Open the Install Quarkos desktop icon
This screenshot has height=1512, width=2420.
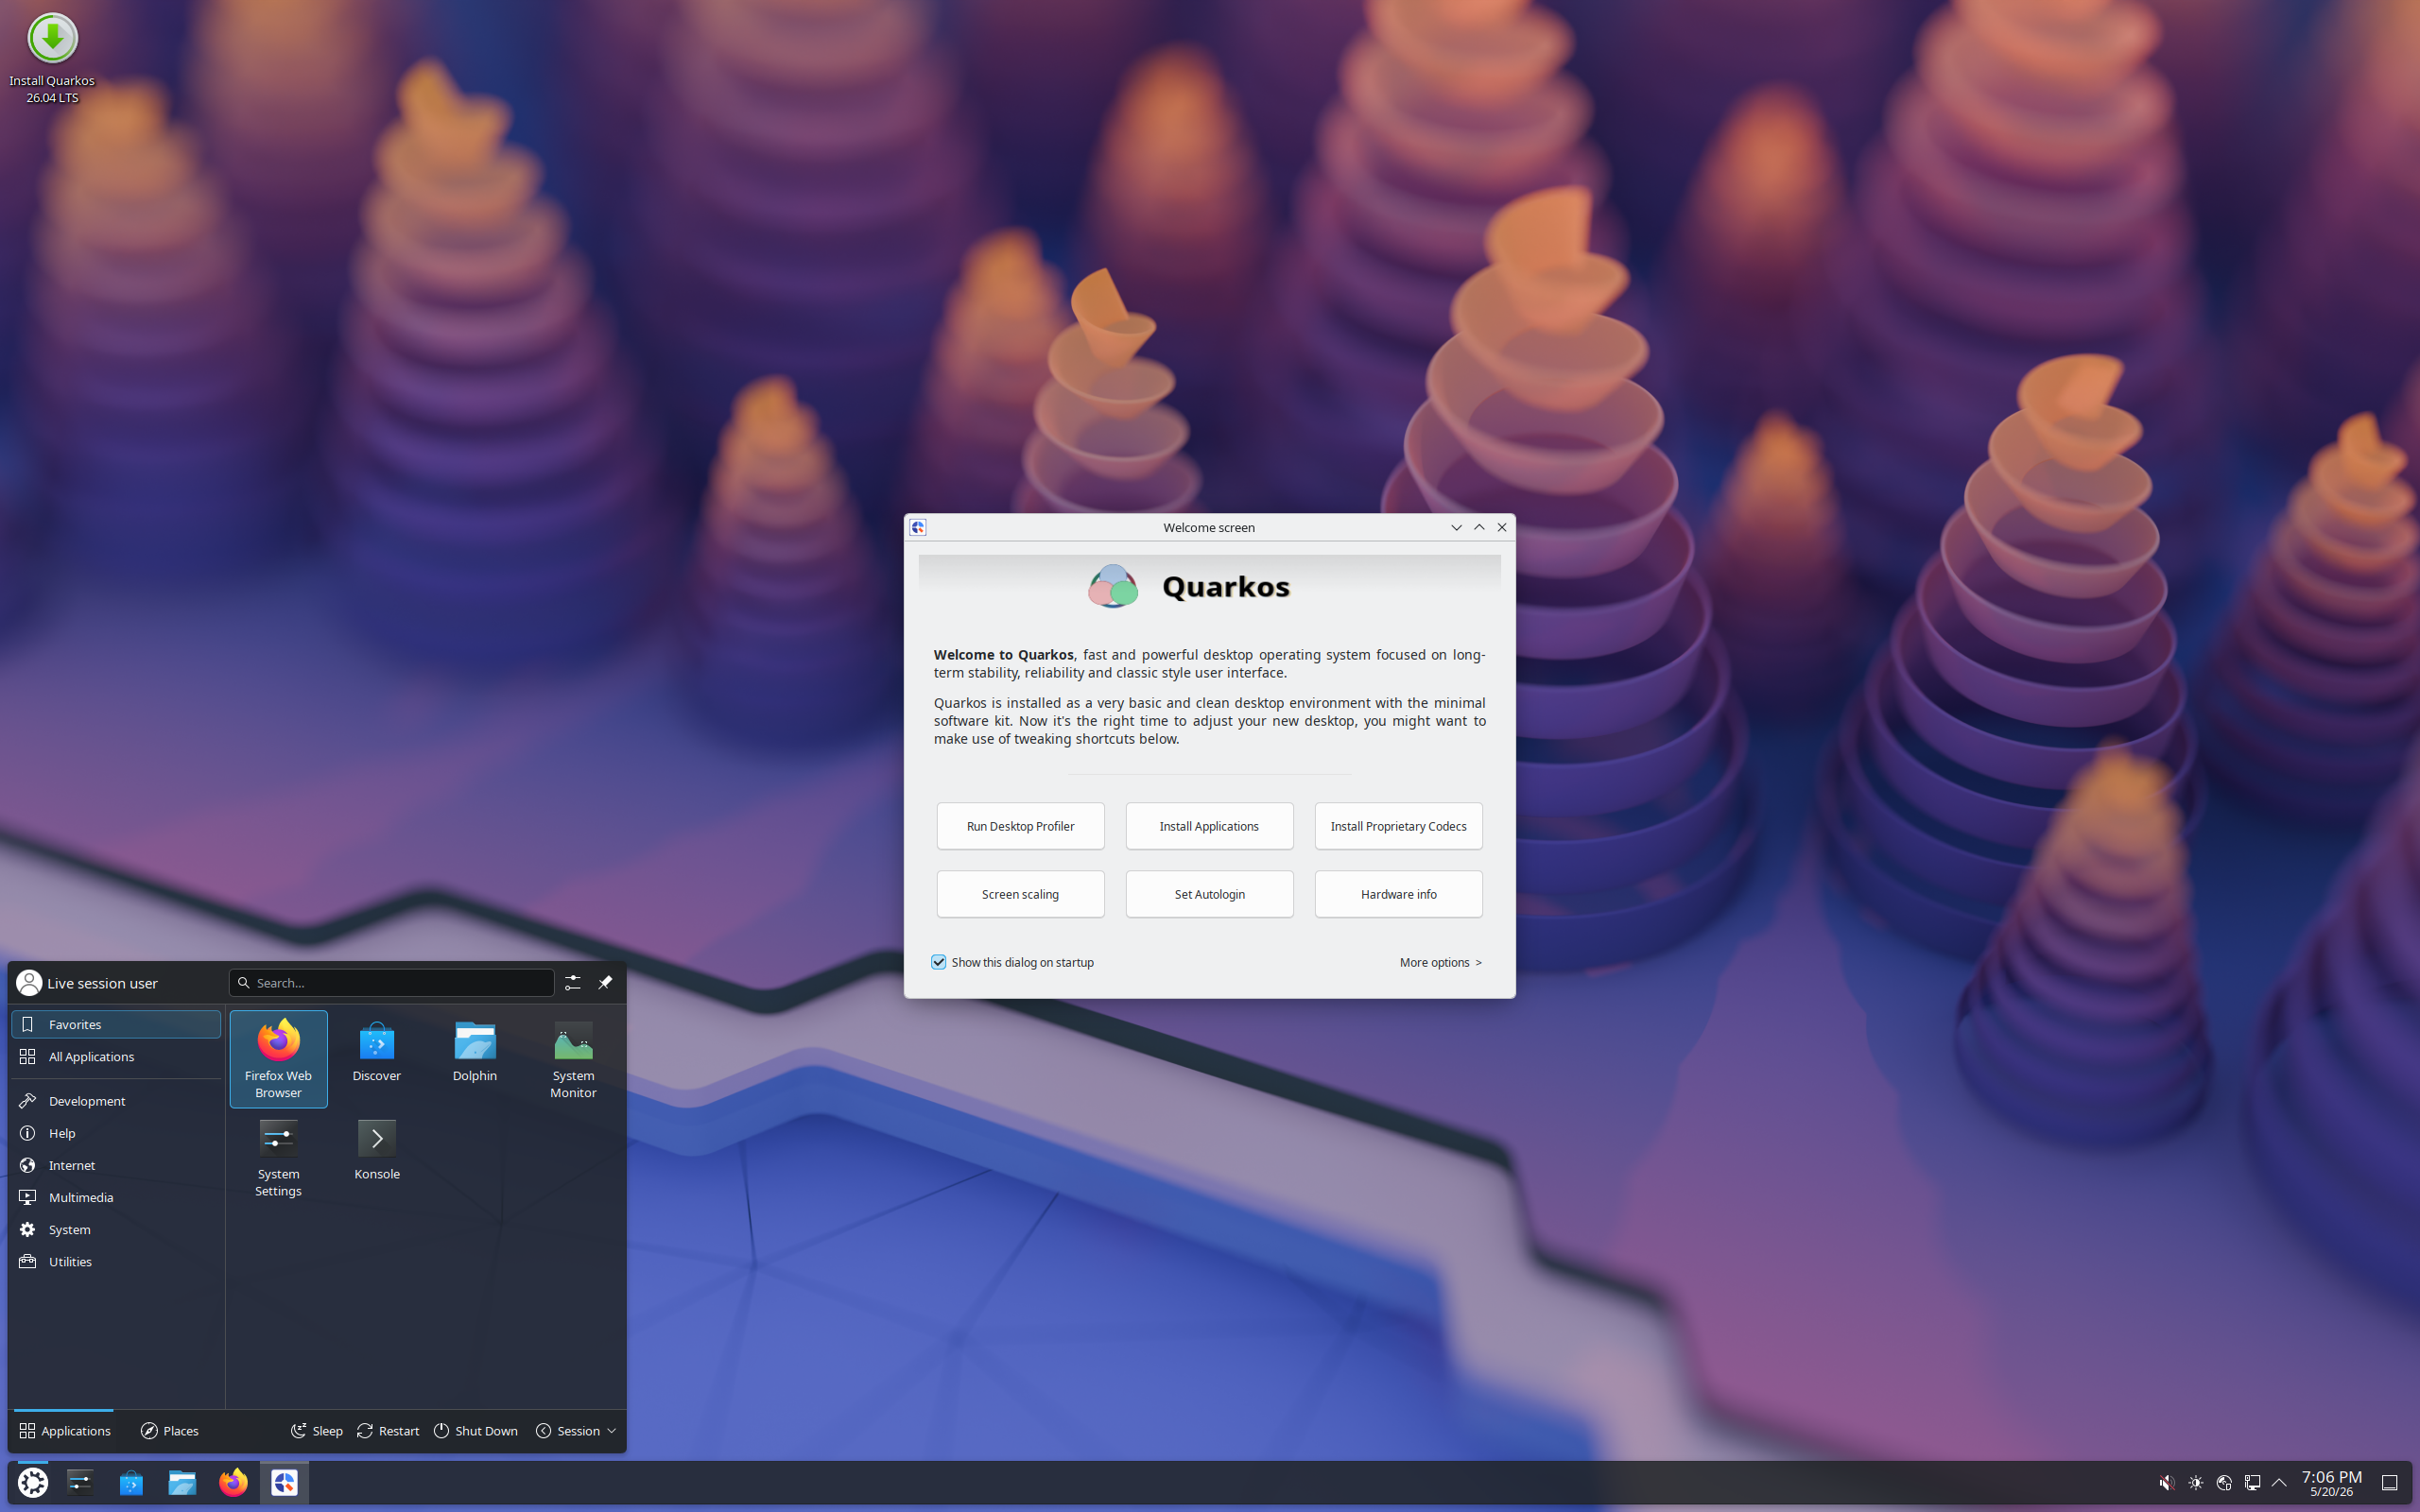[x=52, y=58]
